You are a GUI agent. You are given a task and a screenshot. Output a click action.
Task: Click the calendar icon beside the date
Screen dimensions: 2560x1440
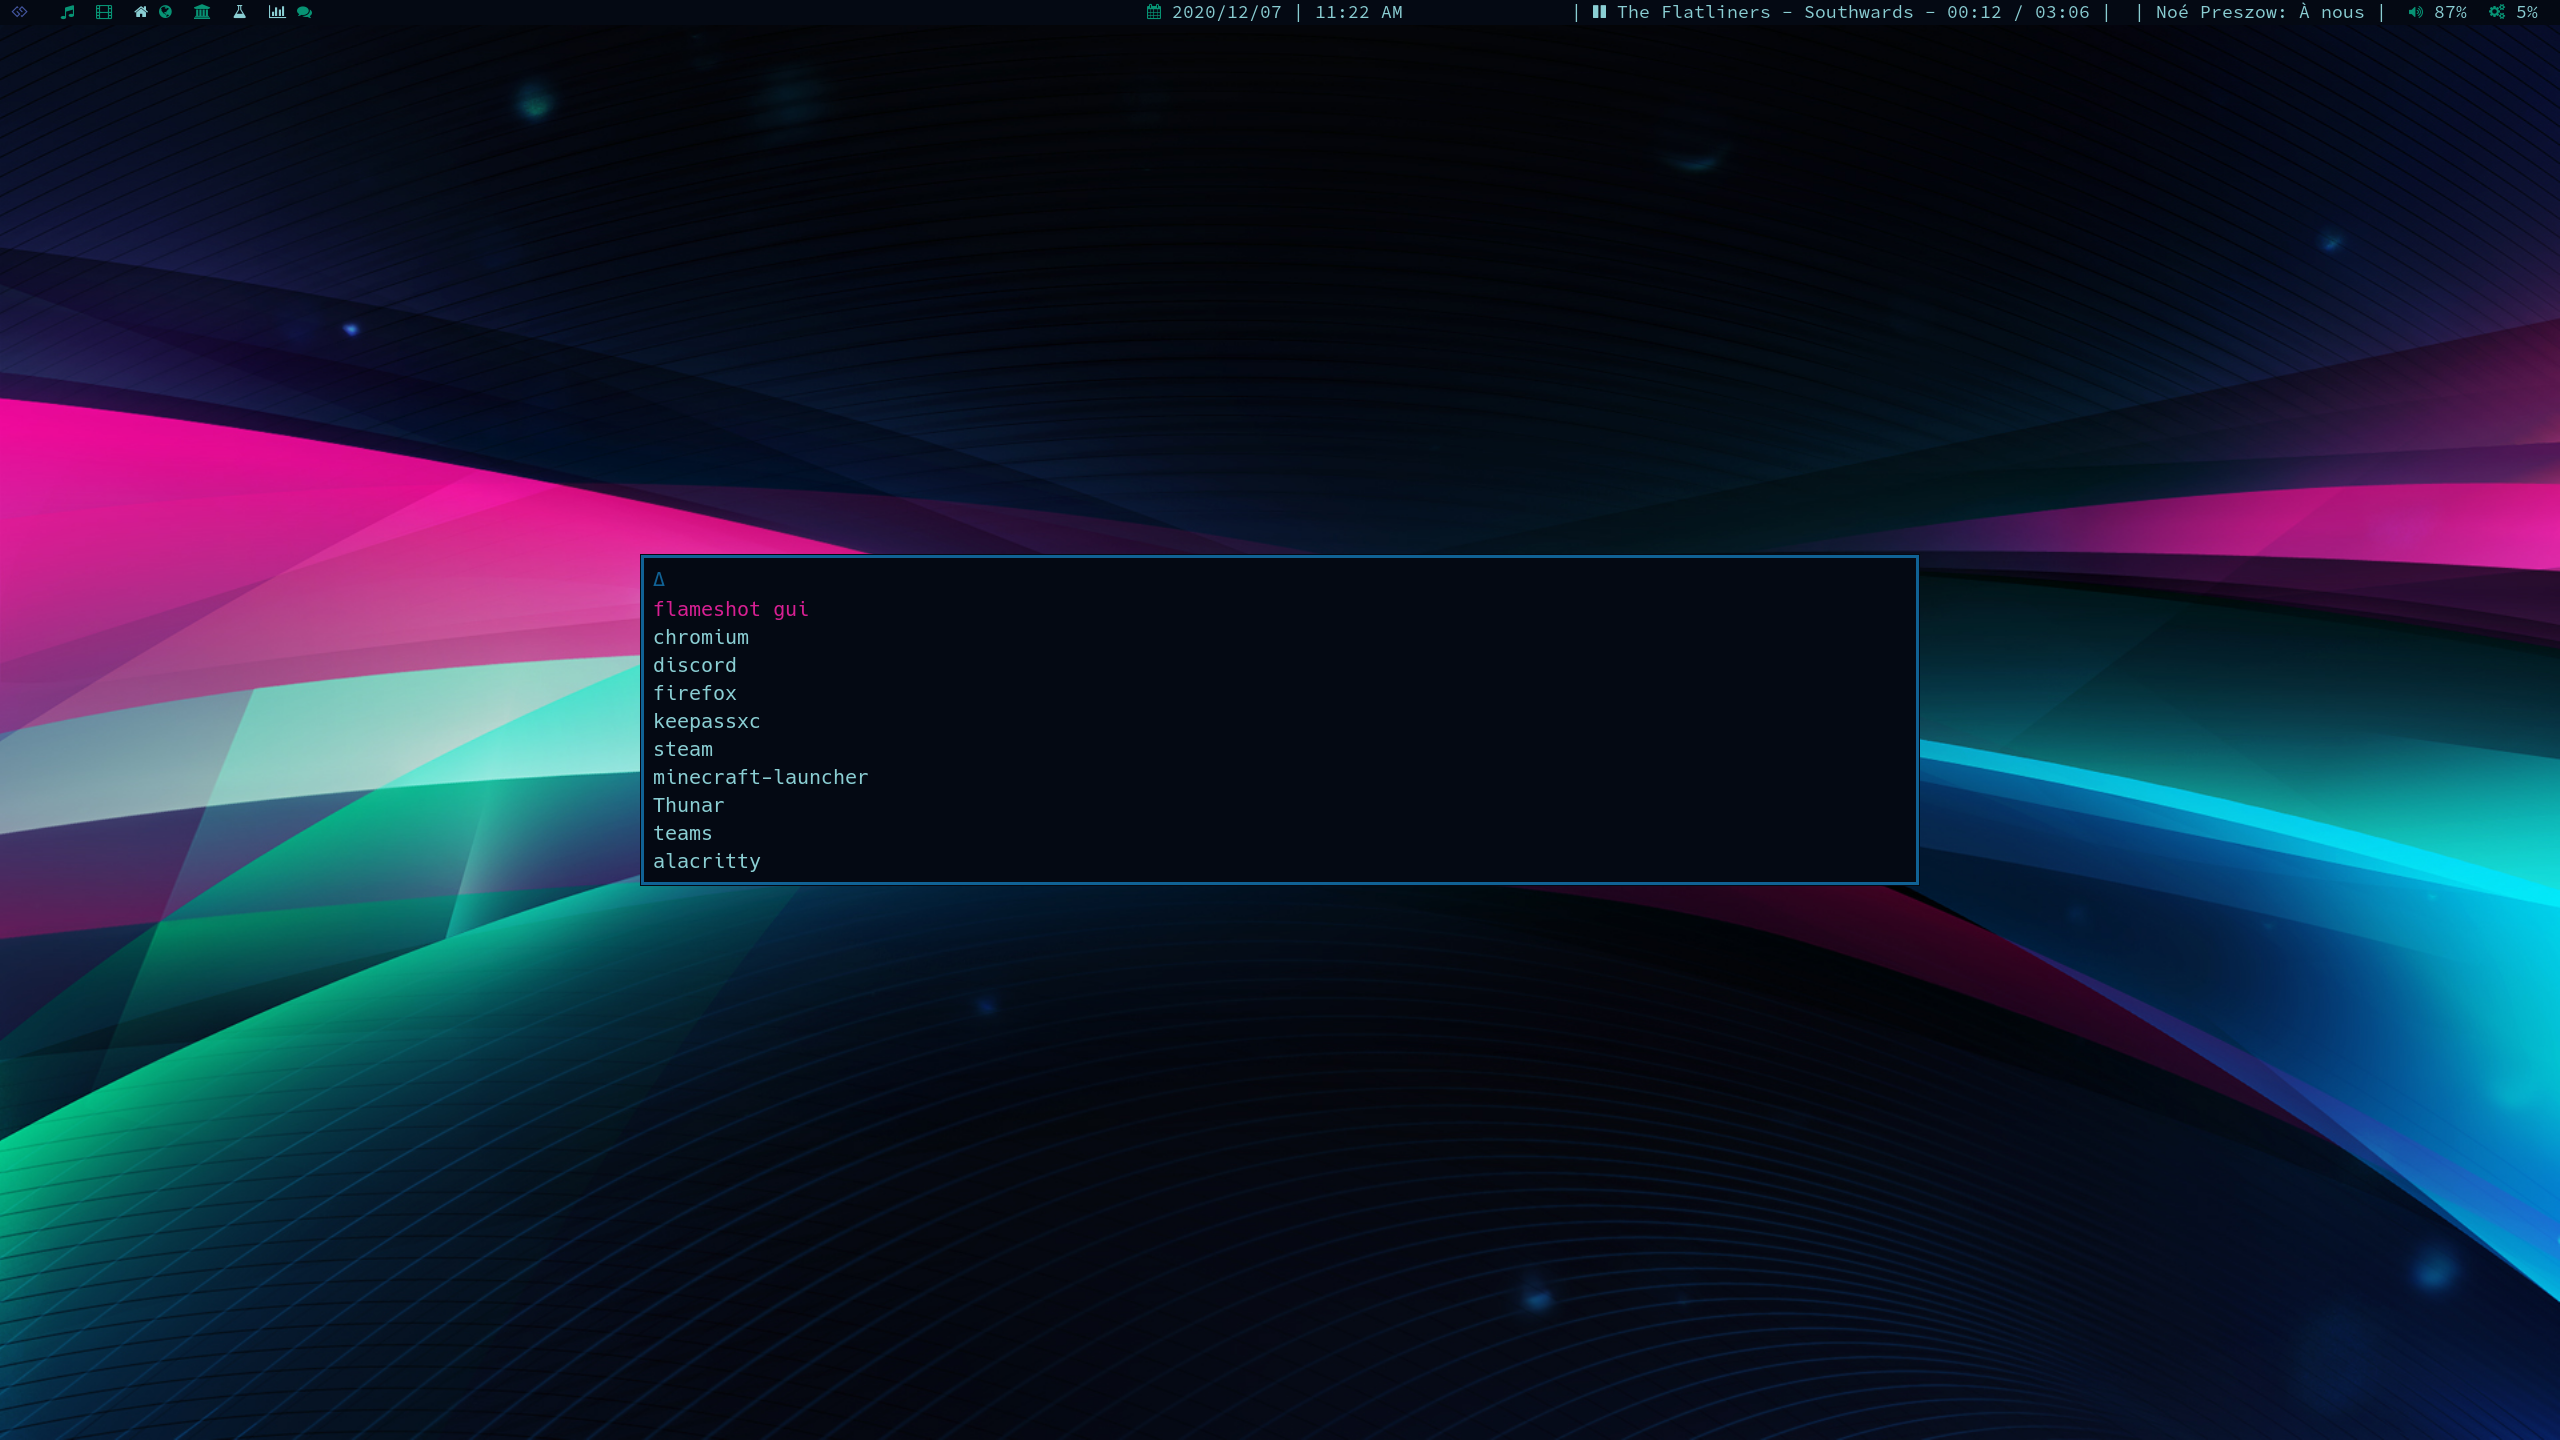[1154, 12]
